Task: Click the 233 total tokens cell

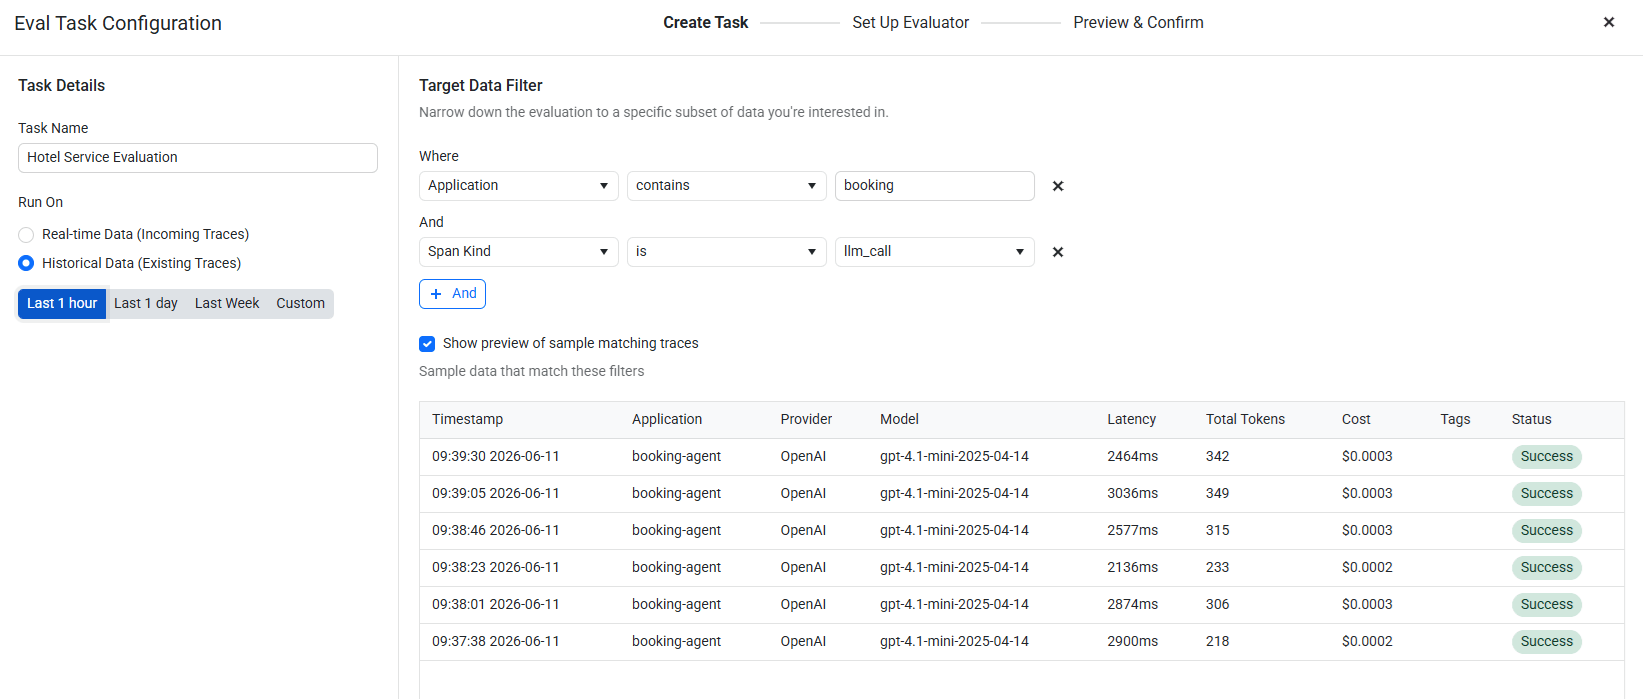Action: pyautogui.click(x=1218, y=568)
